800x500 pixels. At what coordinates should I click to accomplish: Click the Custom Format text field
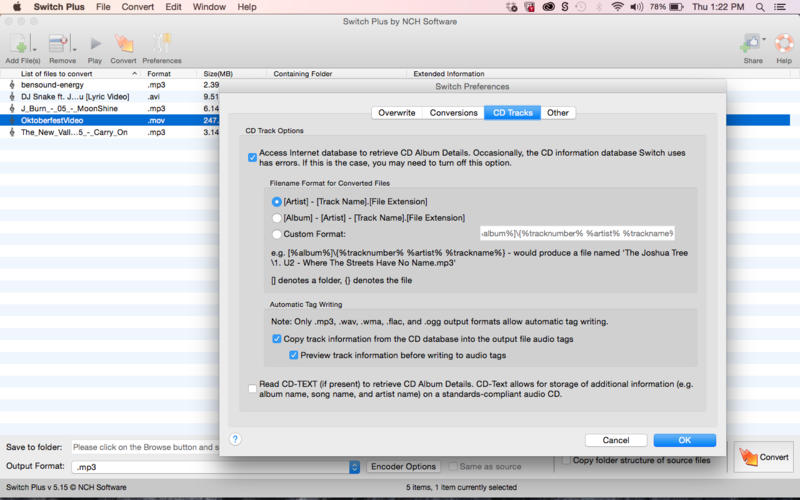577,233
